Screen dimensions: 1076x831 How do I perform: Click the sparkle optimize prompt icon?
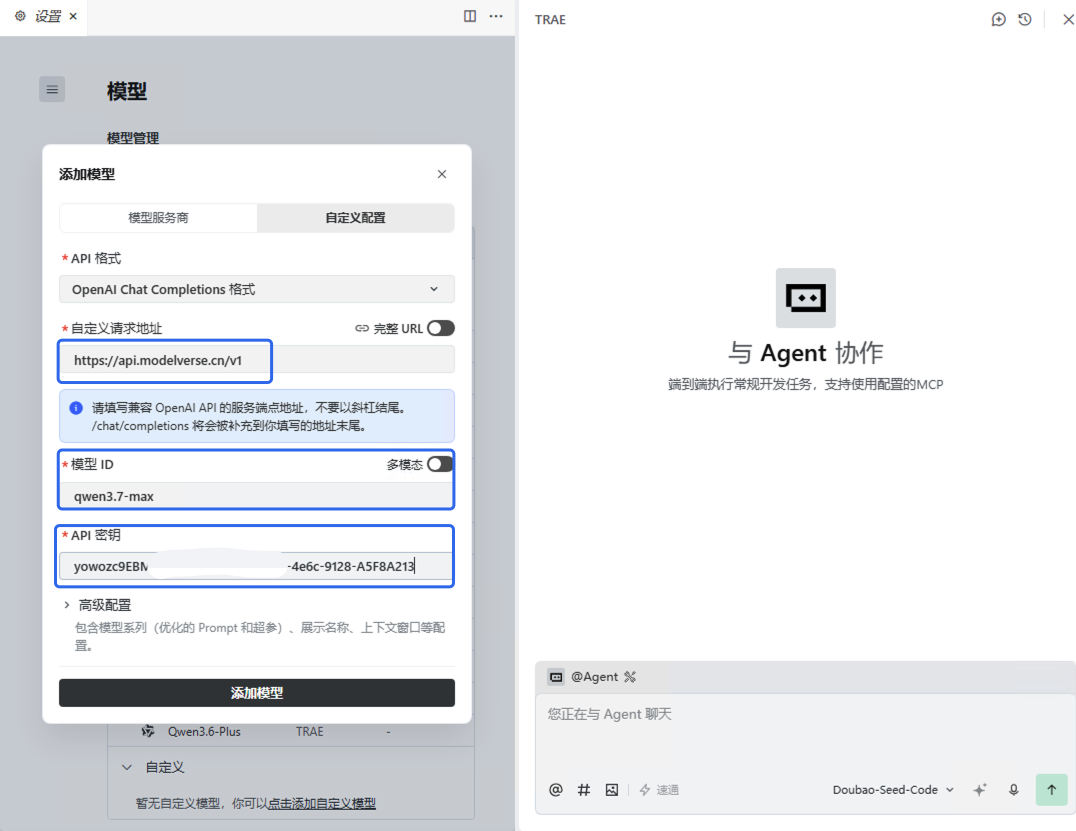pyautogui.click(x=980, y=790)
